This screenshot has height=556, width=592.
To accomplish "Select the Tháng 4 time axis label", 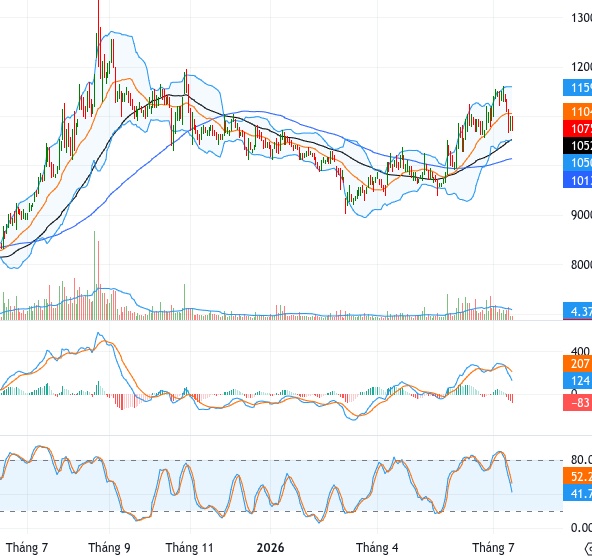I will pyautogui.click(x=377, y=547).
